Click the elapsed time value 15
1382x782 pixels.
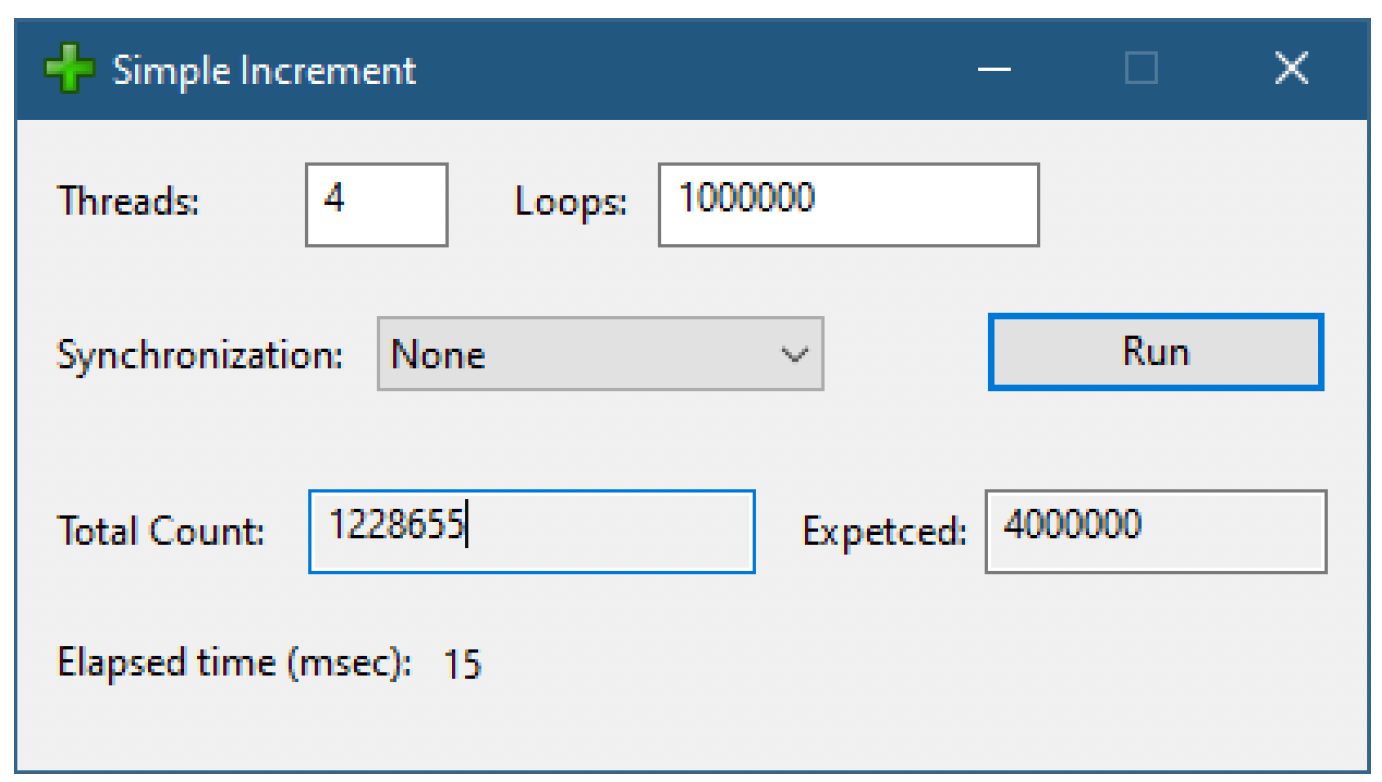click(462, 665)
